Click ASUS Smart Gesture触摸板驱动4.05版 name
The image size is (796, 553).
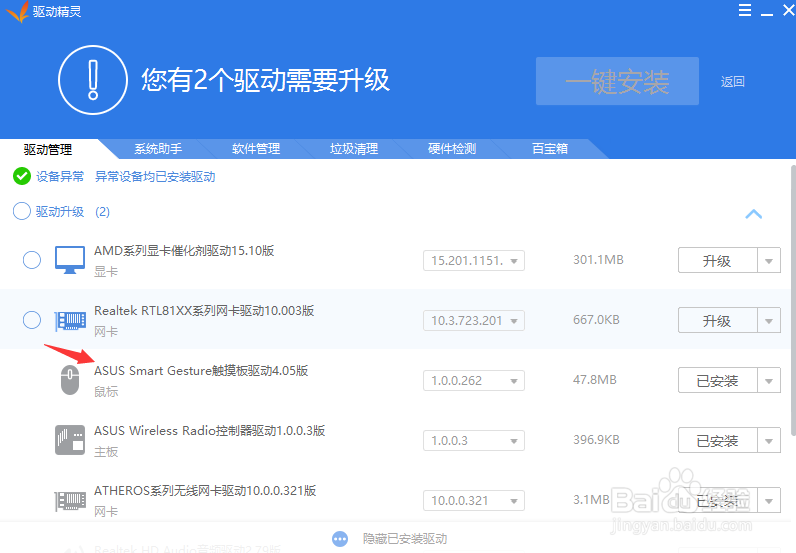(x=201, y=370)
